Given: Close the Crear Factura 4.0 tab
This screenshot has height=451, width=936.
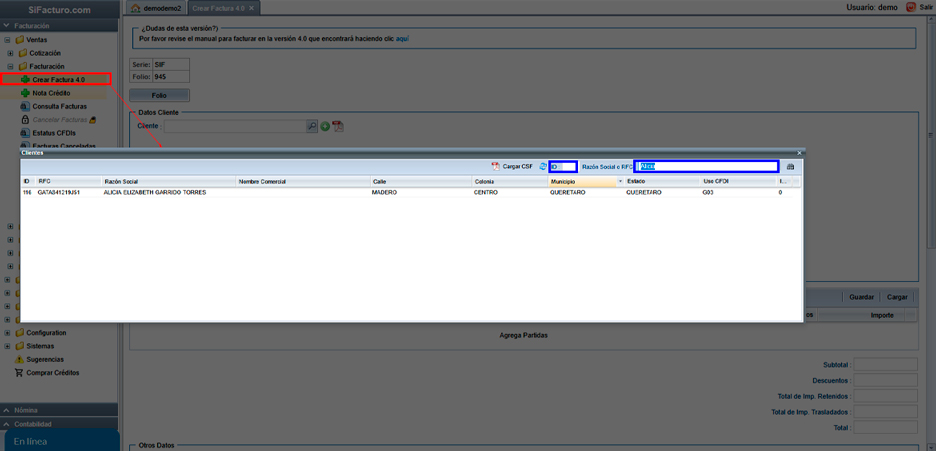Looking at the screenshot, I should [252, 8].
